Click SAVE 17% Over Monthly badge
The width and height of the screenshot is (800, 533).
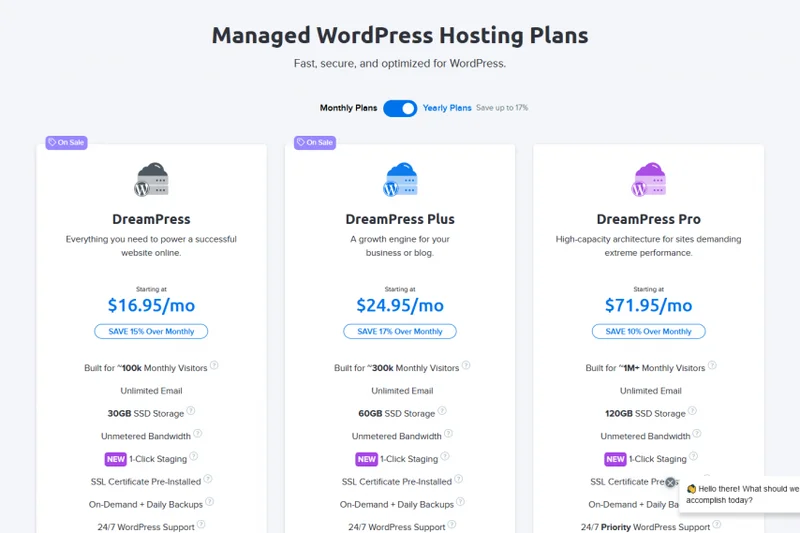pyautogui.click(x=400, y=332)
